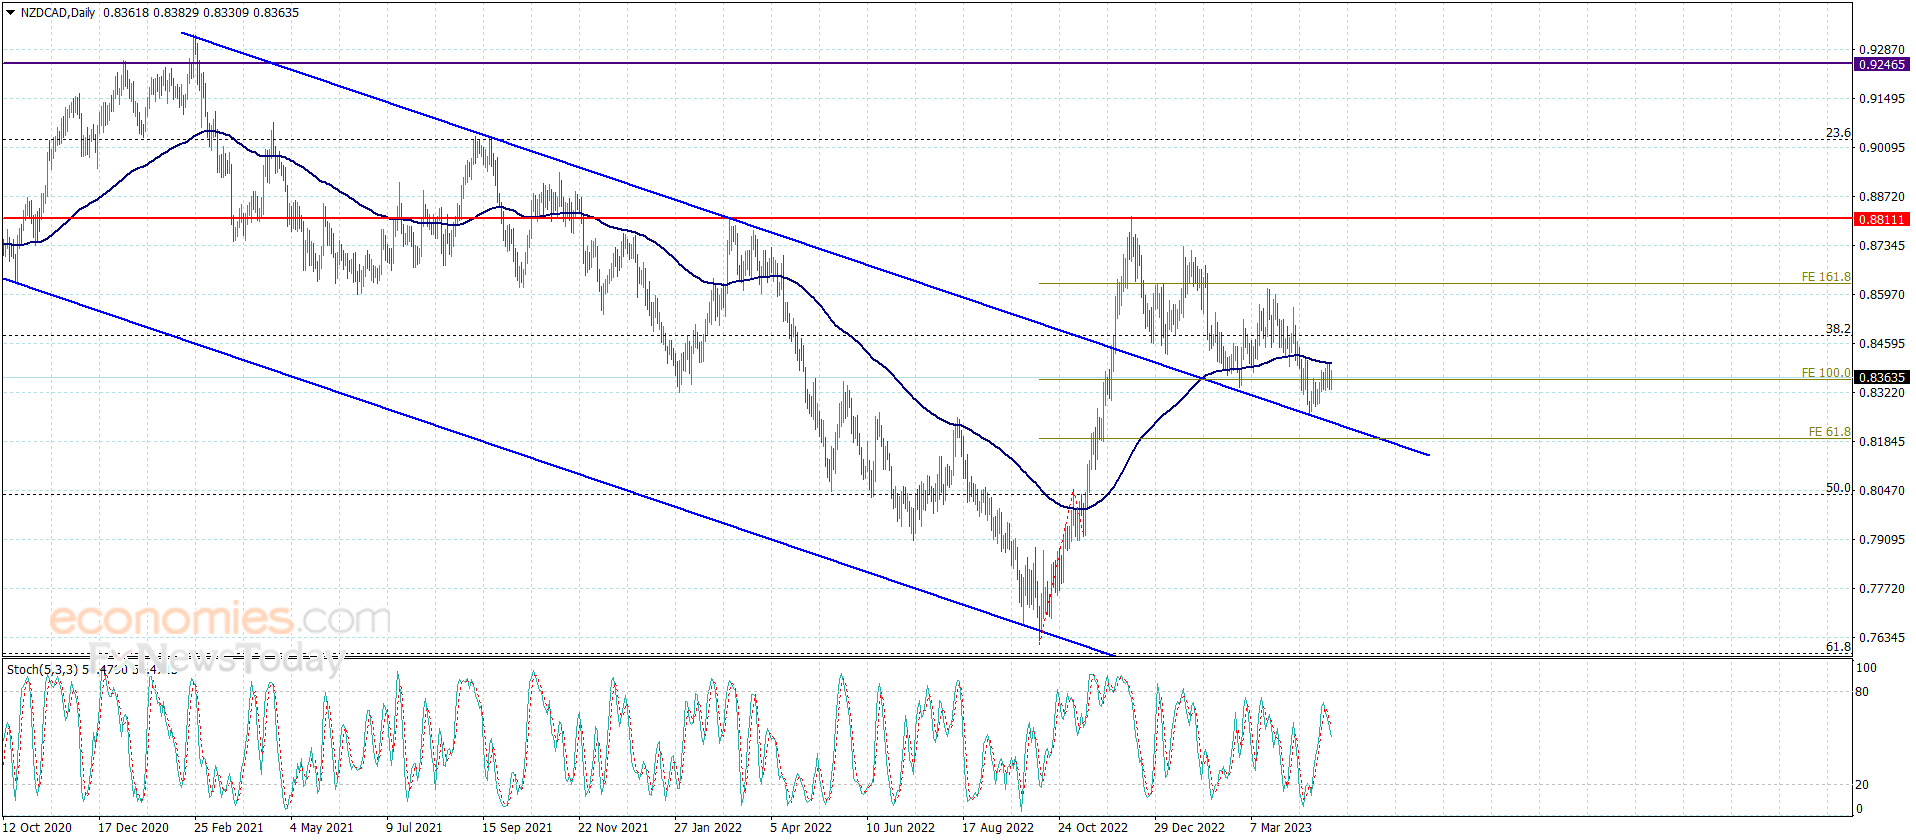Click the 22 Nov 2021 date label
This screenshot has height=840, width=1916.
click(x=613, y=827)
